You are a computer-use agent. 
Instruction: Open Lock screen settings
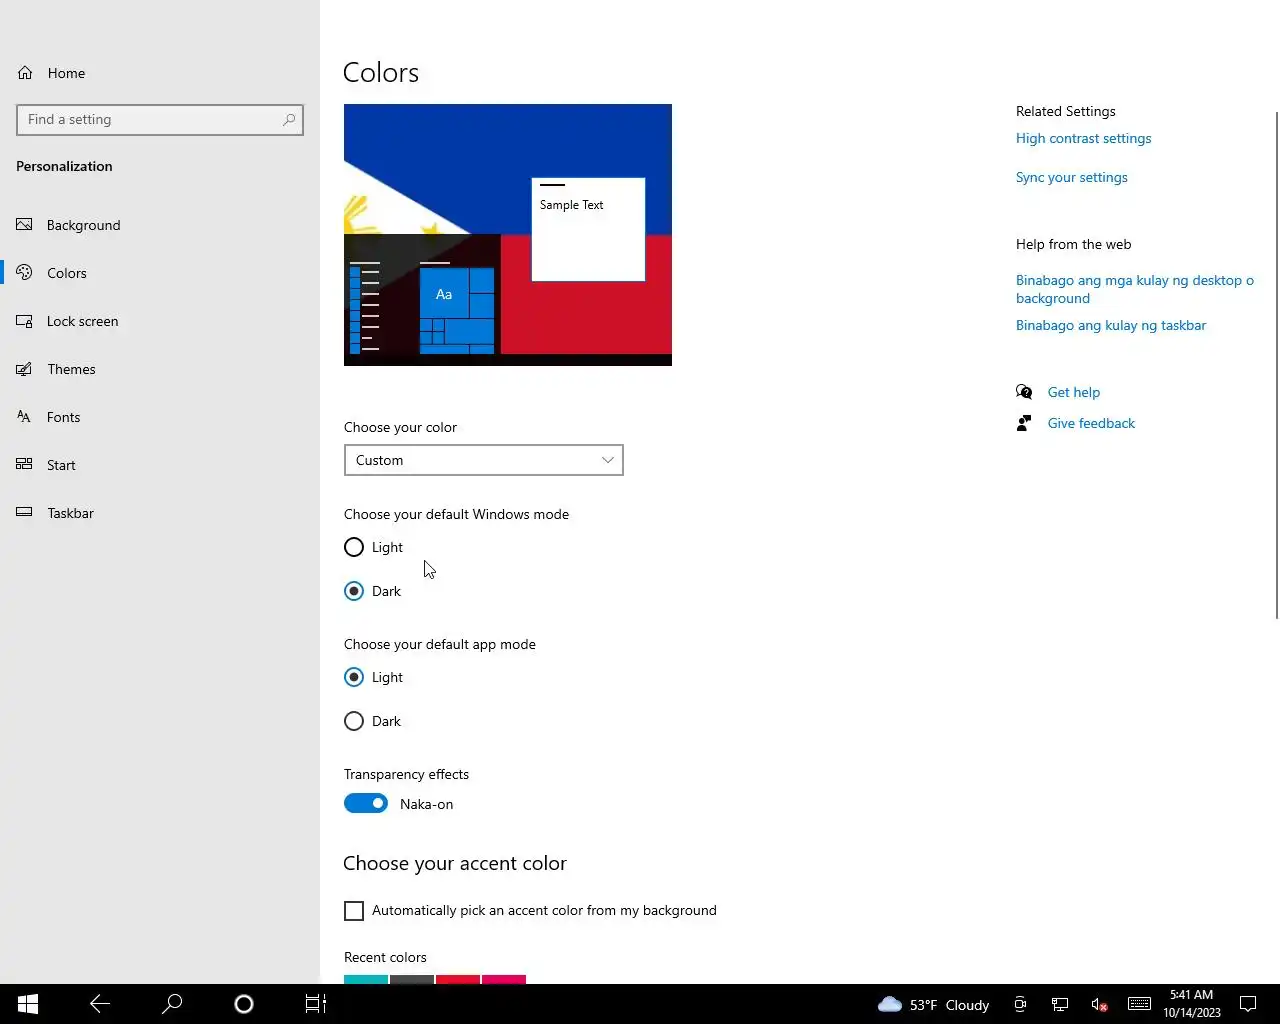[x=160, y=321]
